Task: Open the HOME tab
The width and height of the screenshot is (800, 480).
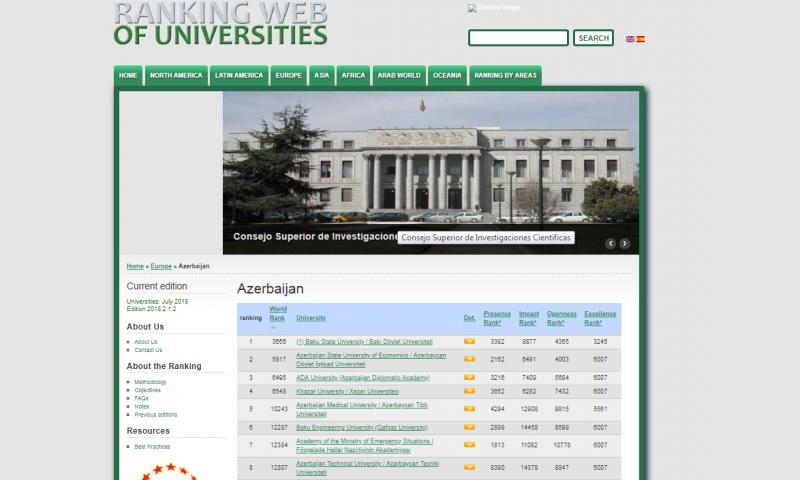Action: click(128, 75)
